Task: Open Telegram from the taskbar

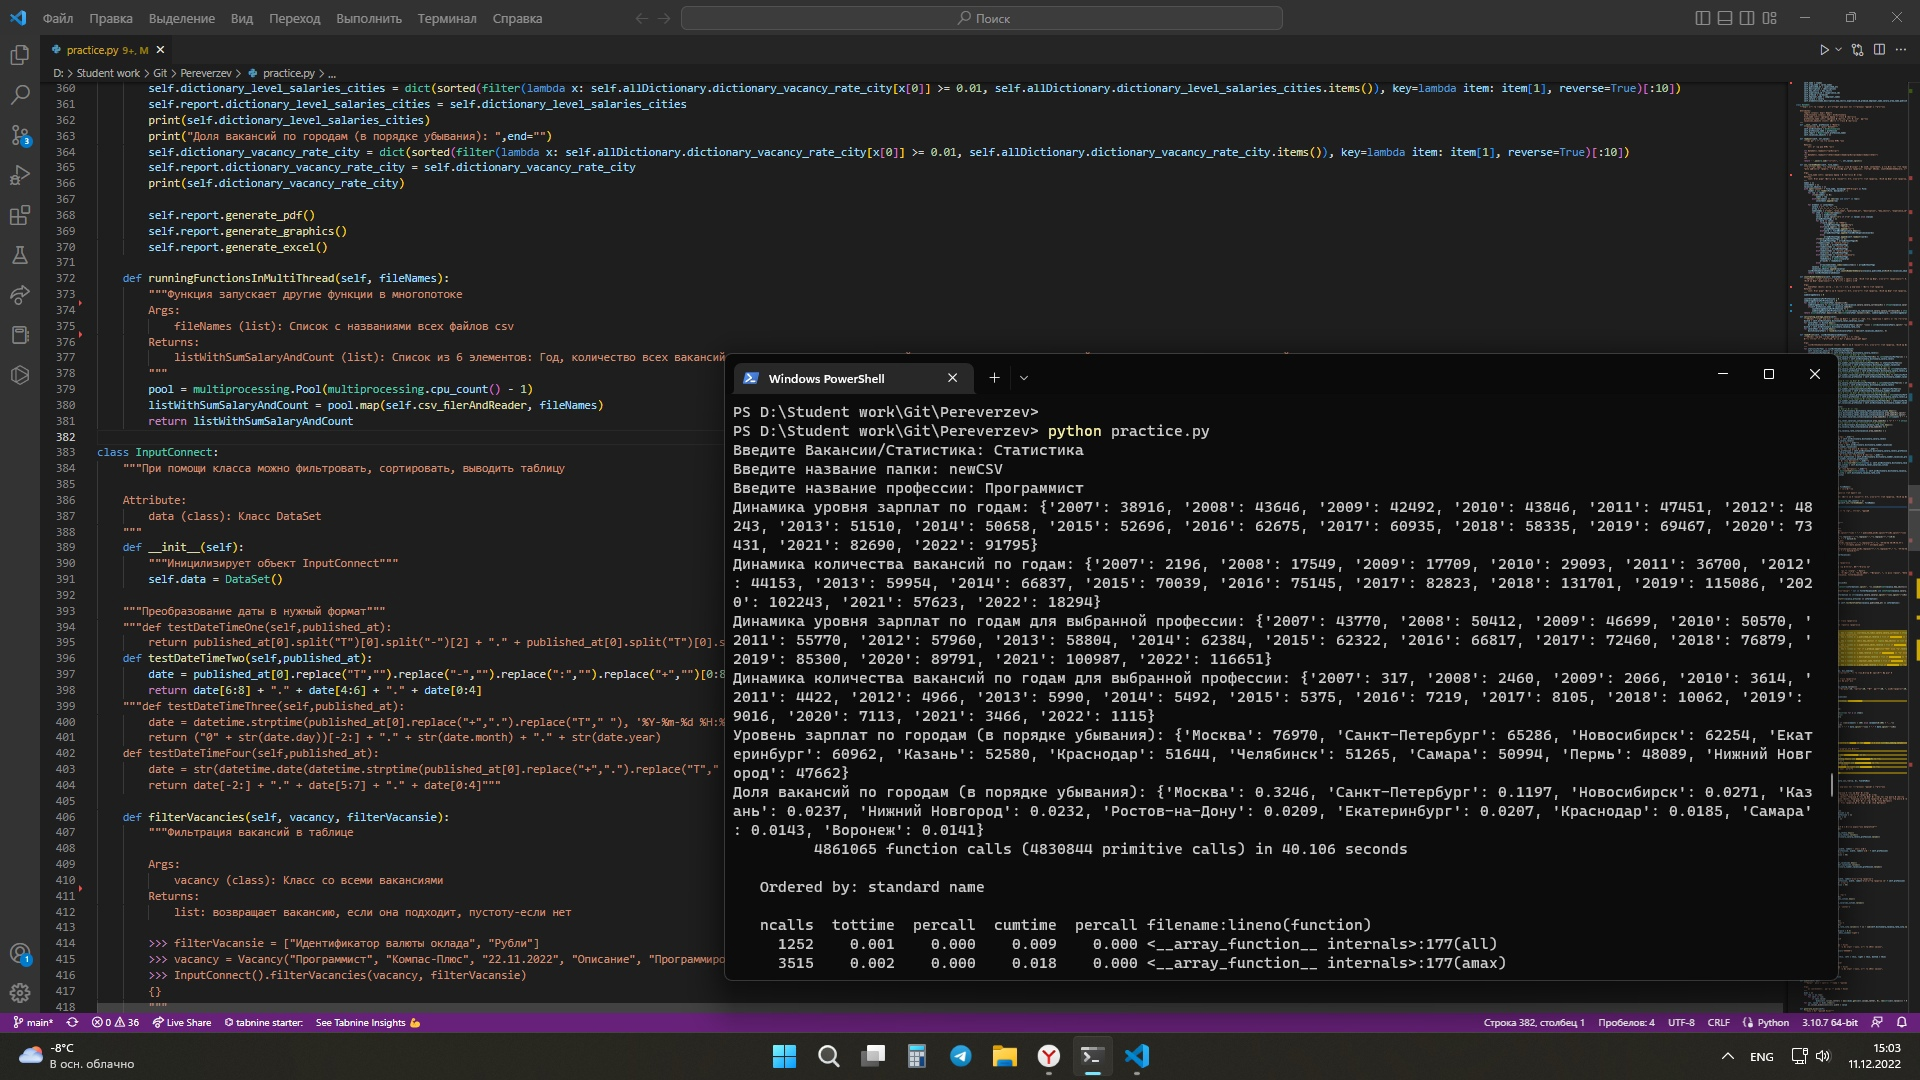Action: tap(961, 1056)
